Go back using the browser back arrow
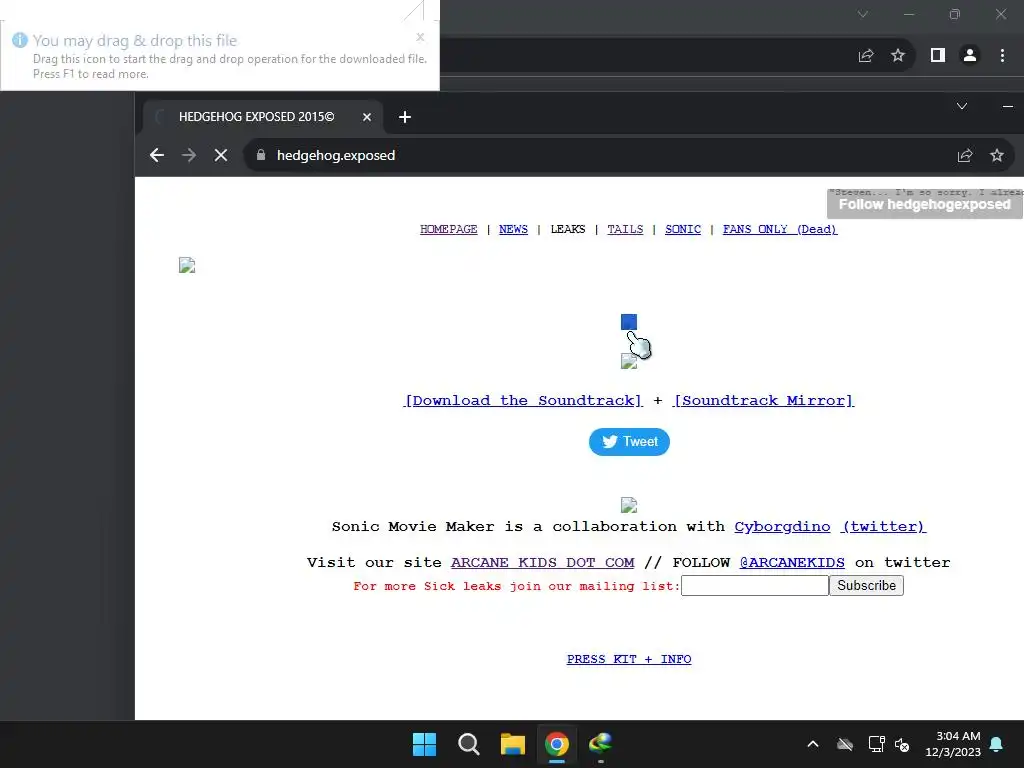 [157, 155]
